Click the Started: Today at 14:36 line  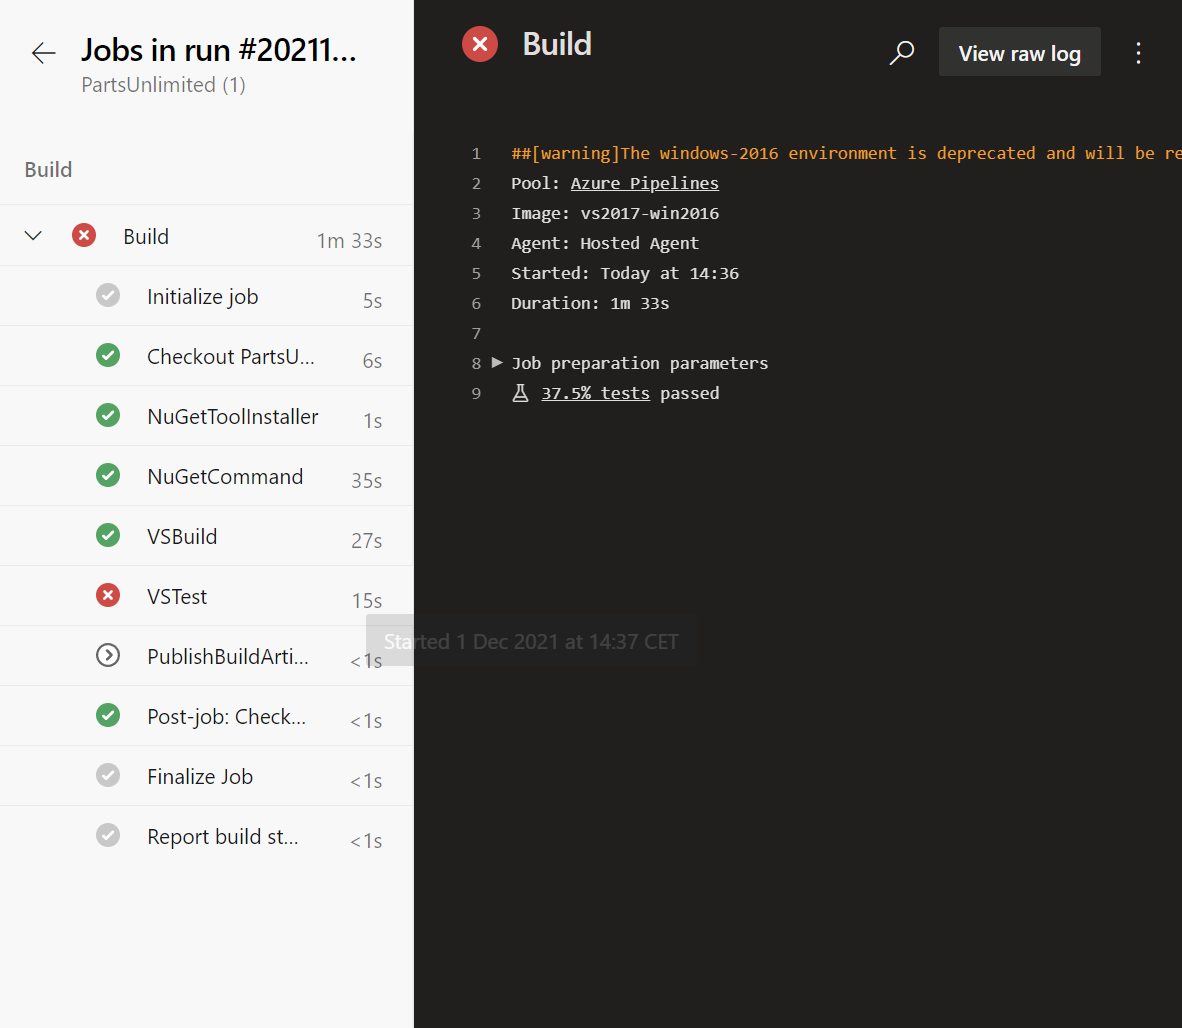[x=625, y=274]
